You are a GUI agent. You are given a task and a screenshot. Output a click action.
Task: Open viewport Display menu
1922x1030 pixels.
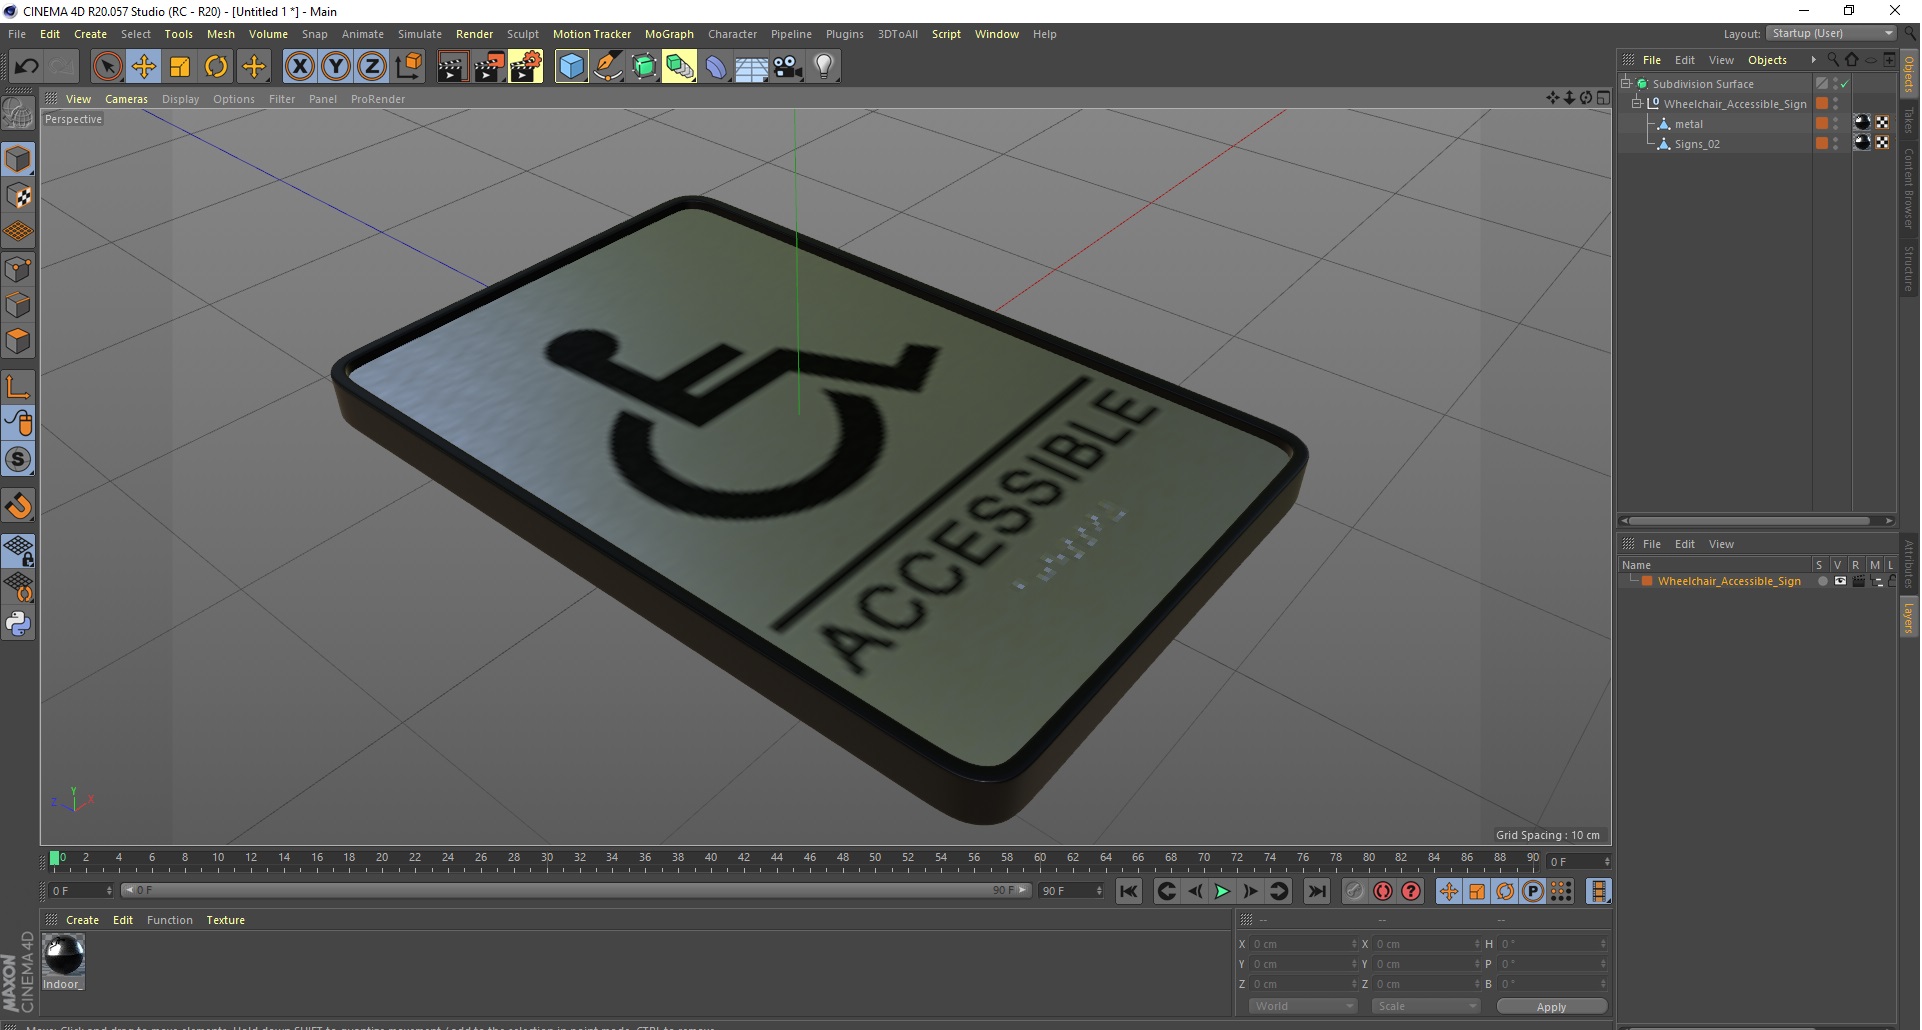click(x=181, y=99)
